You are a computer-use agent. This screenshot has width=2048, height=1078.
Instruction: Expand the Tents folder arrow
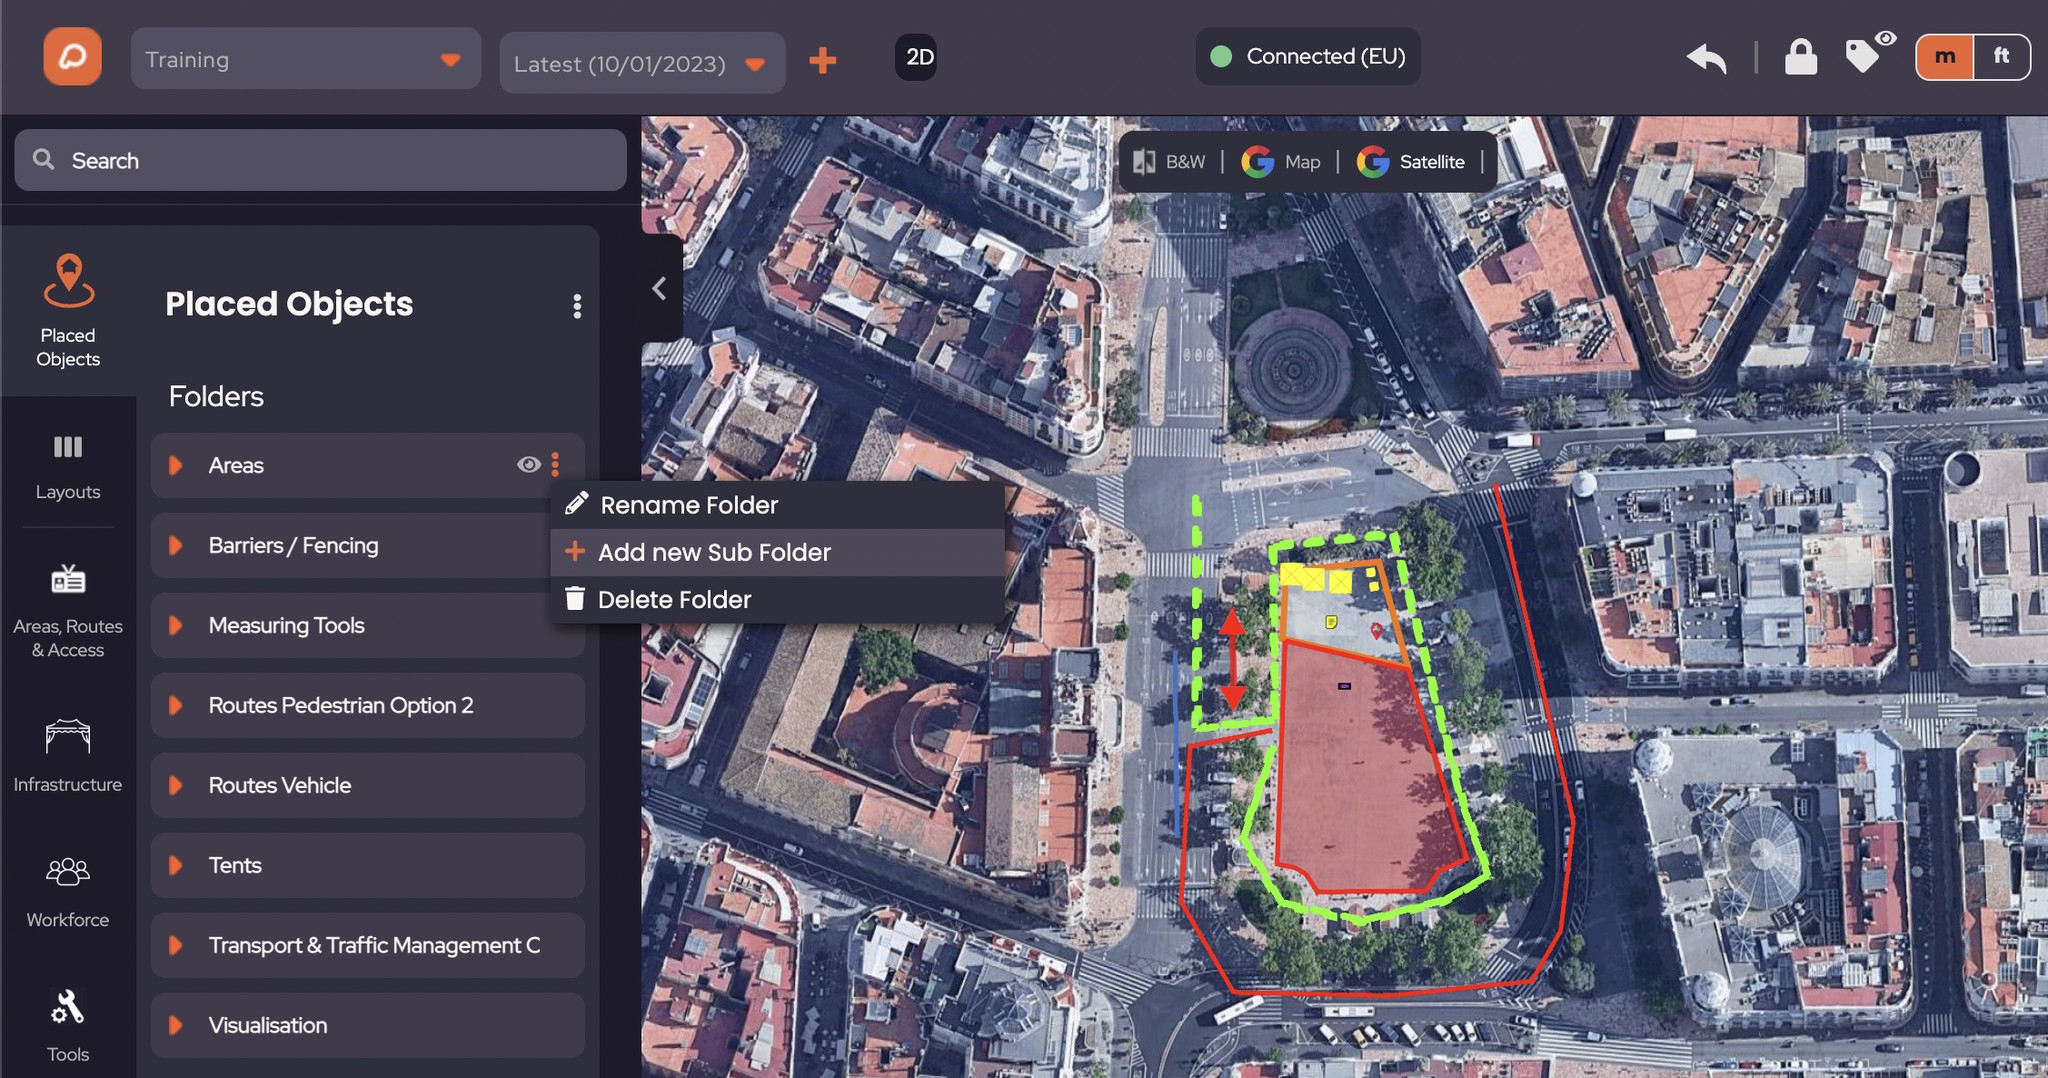pos(176,865)
